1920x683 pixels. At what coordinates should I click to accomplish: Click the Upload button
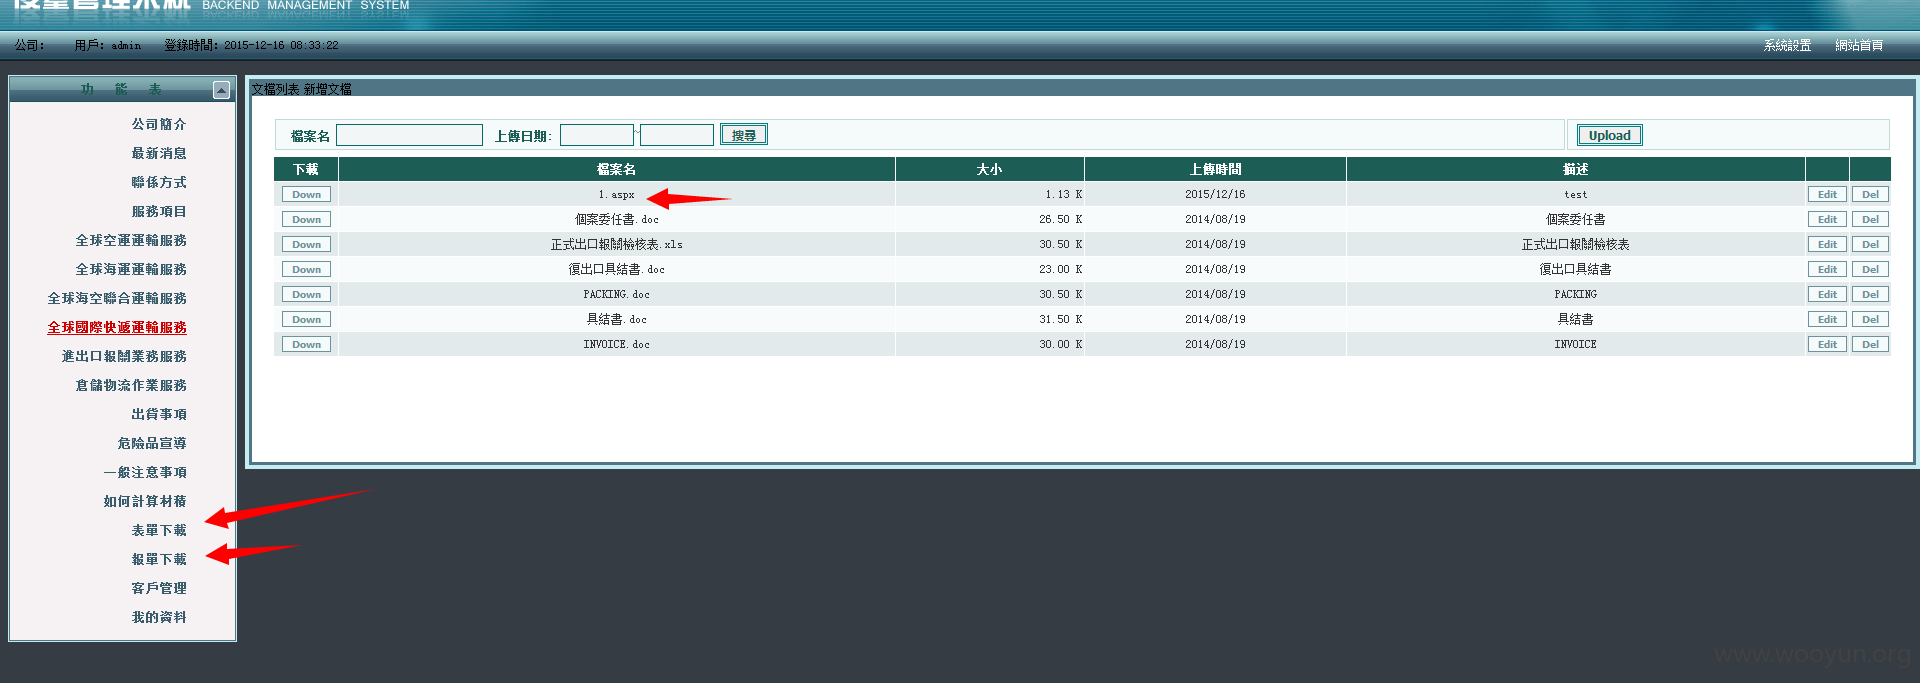(x=1610, y=135)
